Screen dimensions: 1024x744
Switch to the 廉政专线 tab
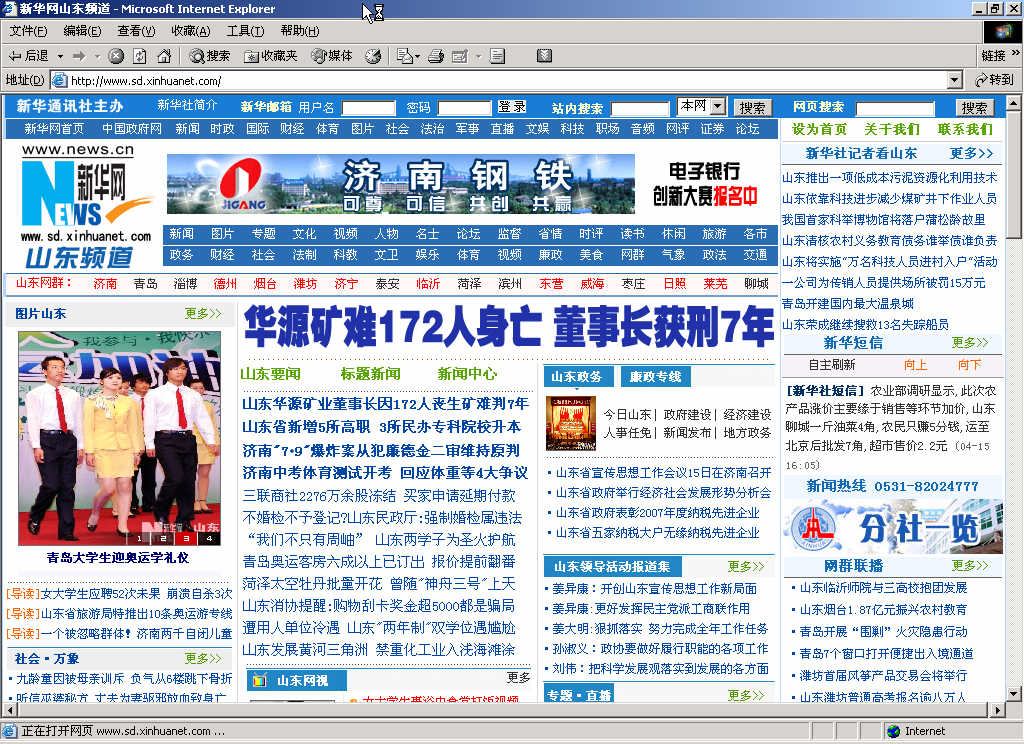point(655,377)
